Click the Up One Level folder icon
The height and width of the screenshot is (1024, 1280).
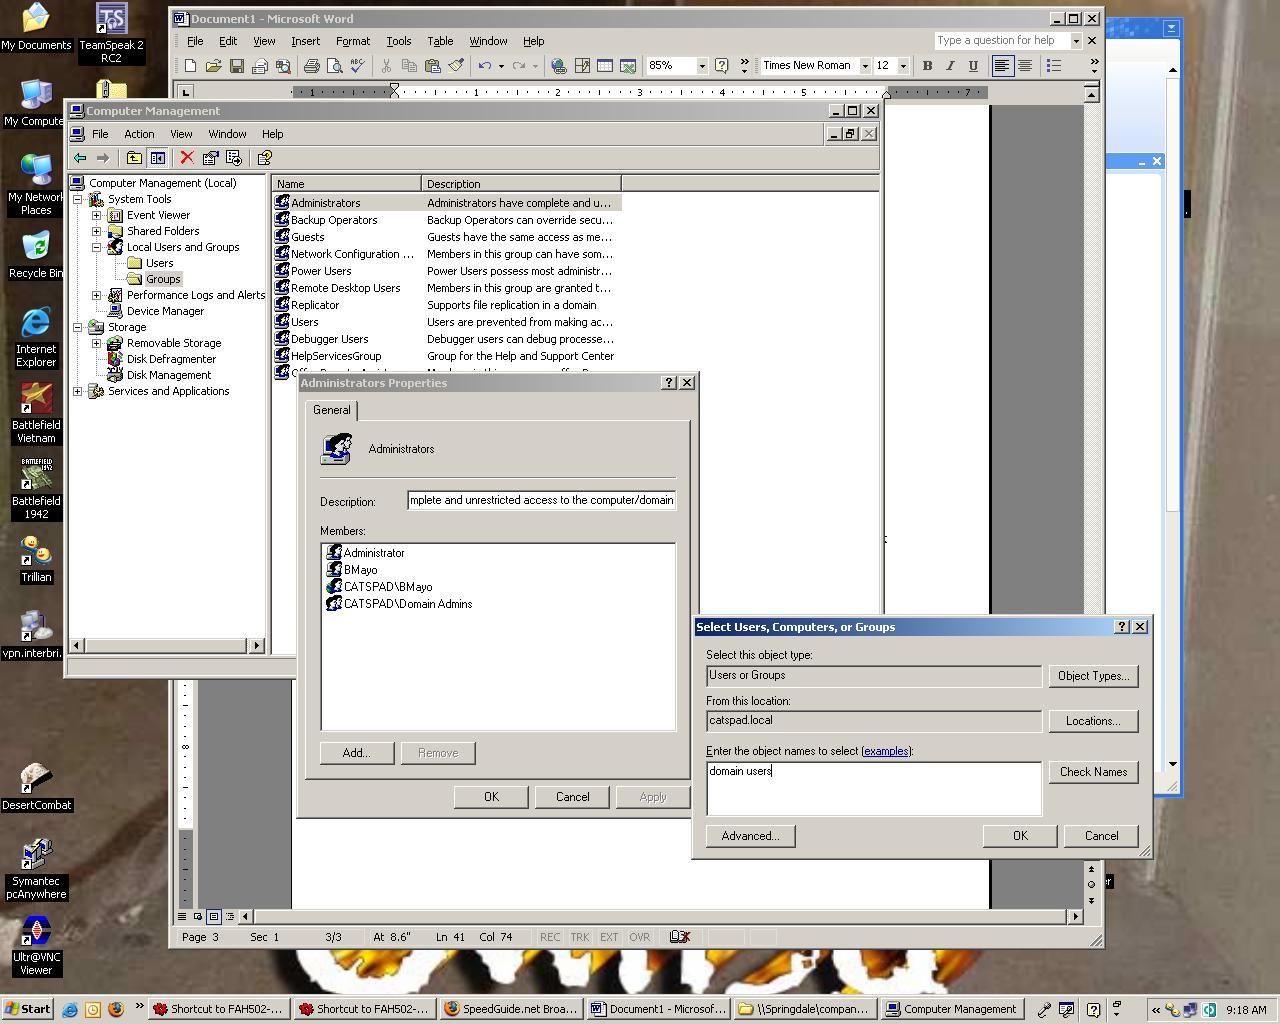(134, 158)
